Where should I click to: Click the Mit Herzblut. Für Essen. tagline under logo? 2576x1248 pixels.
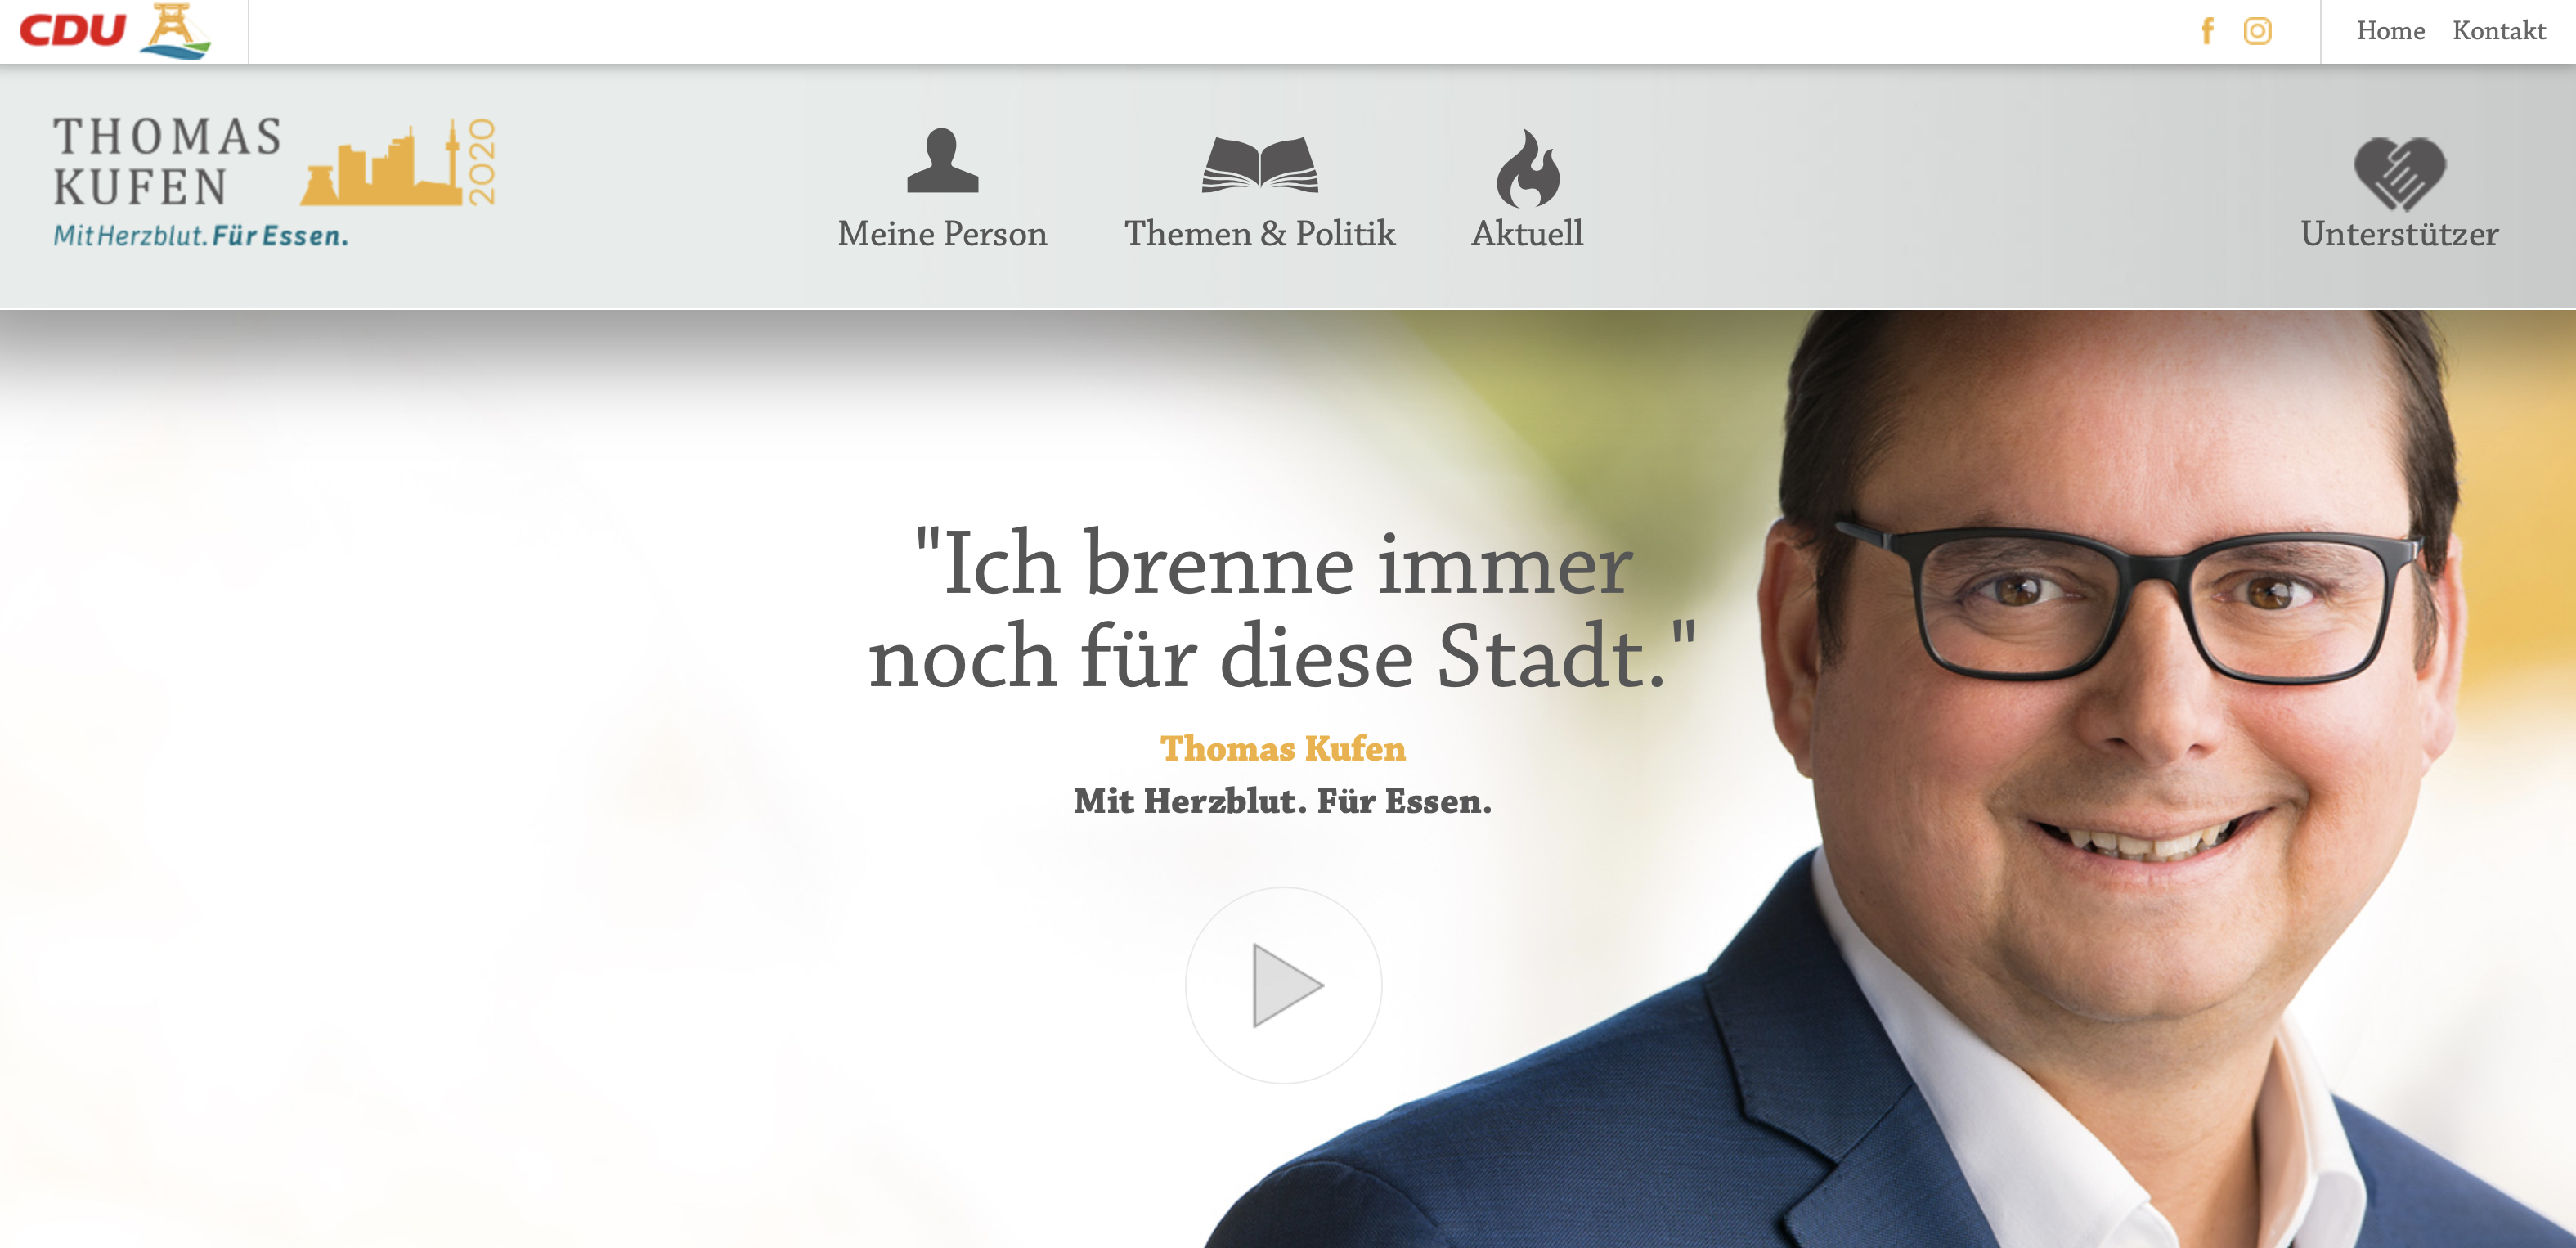coord(201,236)
